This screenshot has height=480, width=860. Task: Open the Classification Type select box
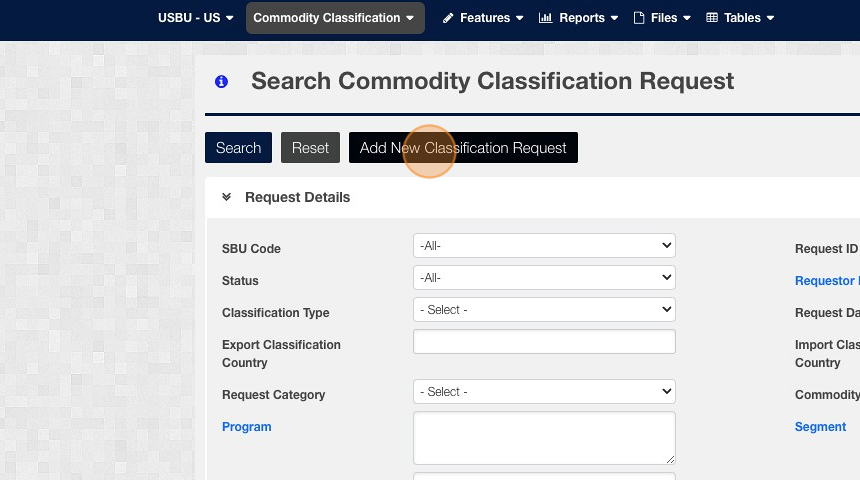click(x=544, y=309)
